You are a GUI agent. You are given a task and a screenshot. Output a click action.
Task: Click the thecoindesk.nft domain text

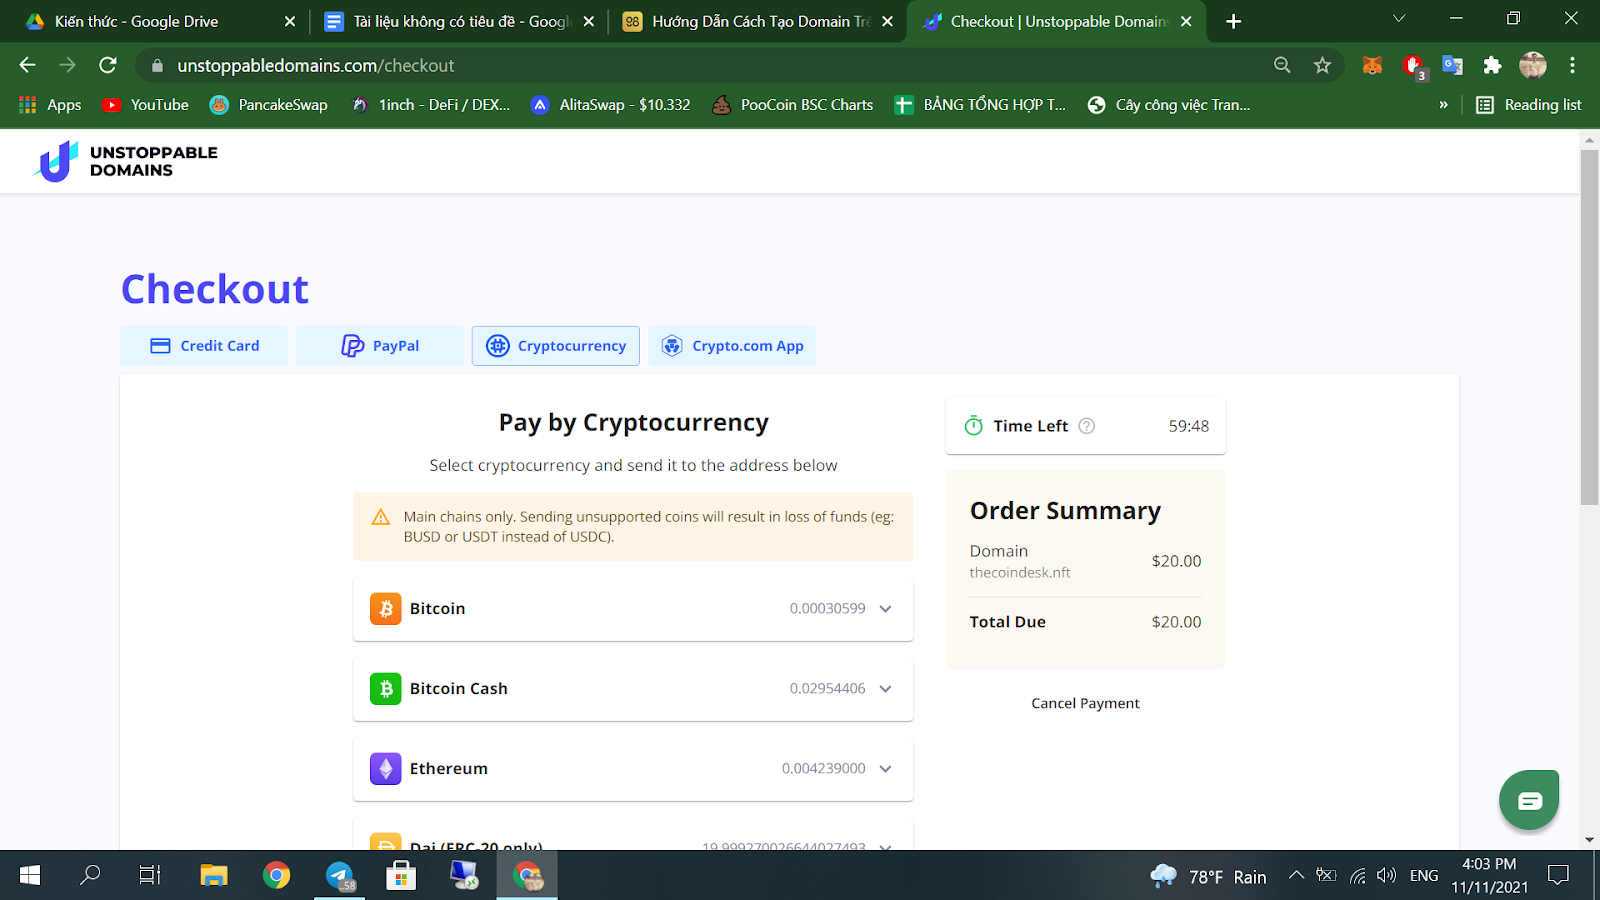(1020, 573)
